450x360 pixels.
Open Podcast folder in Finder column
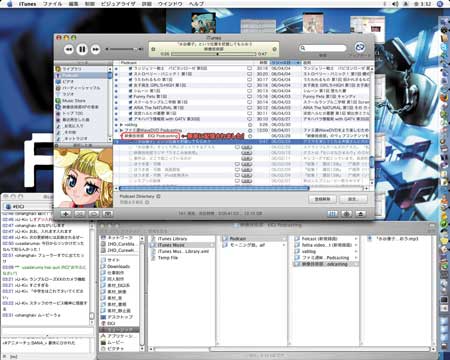(x=253, y=239)
